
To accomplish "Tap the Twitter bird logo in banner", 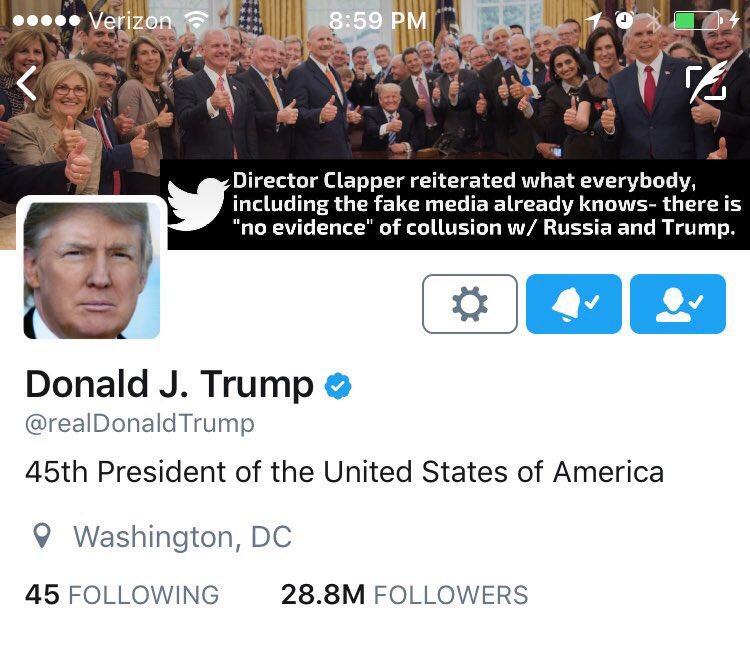I will coord(198,204).
